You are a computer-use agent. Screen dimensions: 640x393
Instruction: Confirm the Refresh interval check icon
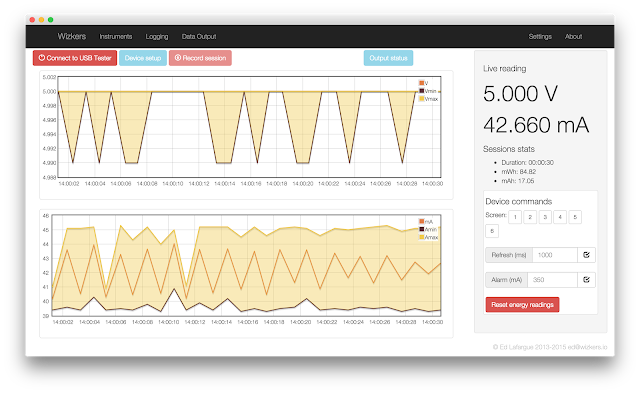pos(586,255)
